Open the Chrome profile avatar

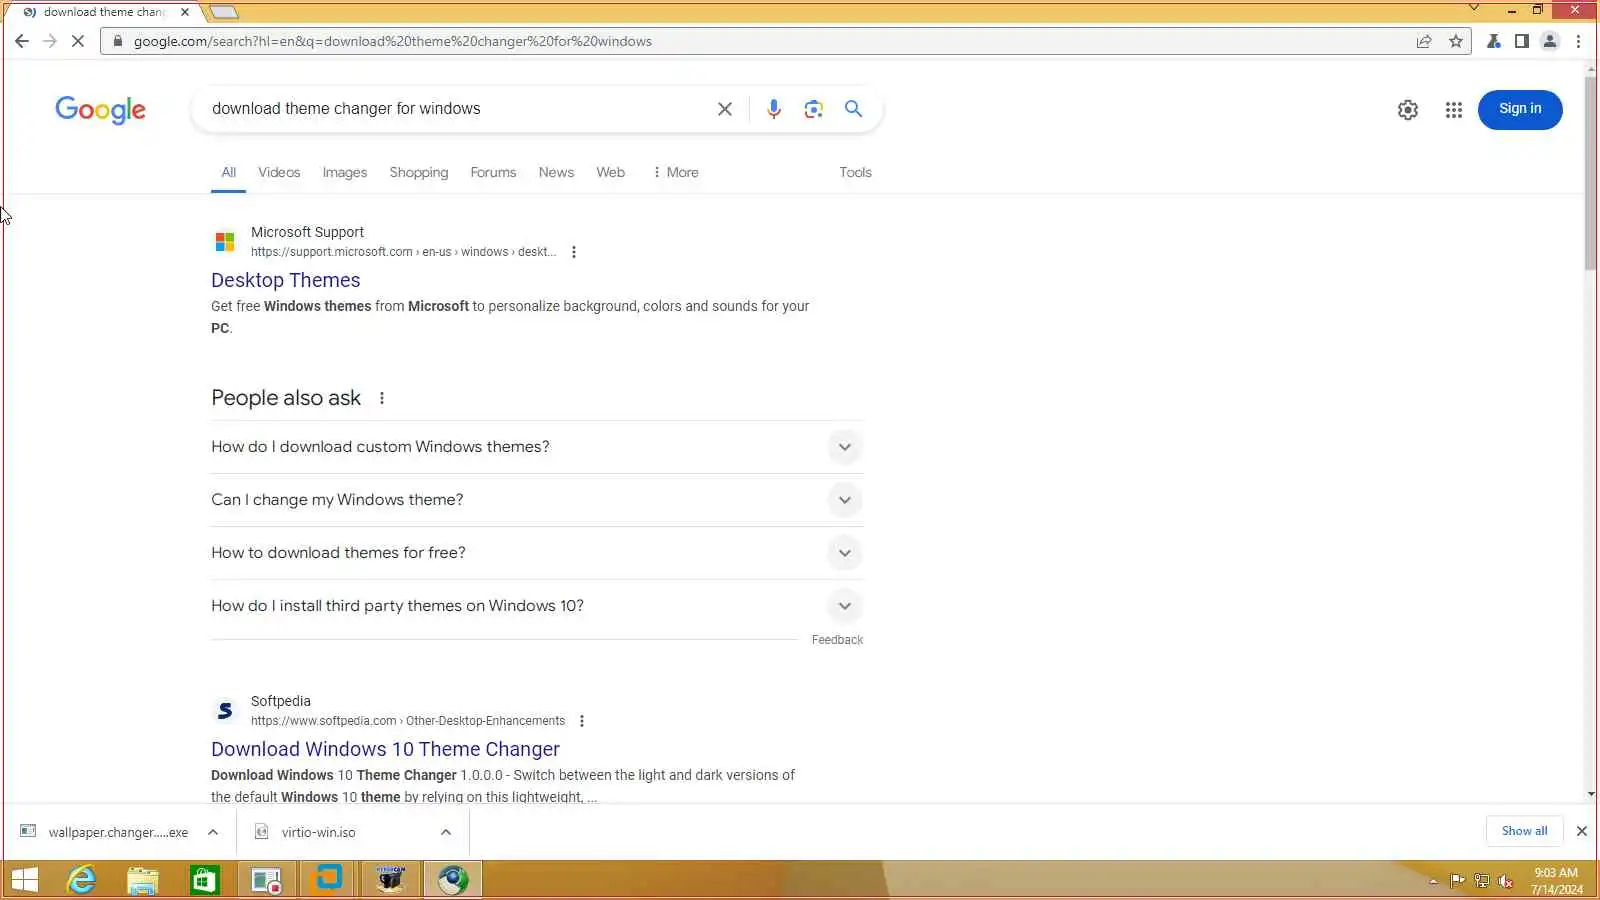click(x=1550, y=41)
